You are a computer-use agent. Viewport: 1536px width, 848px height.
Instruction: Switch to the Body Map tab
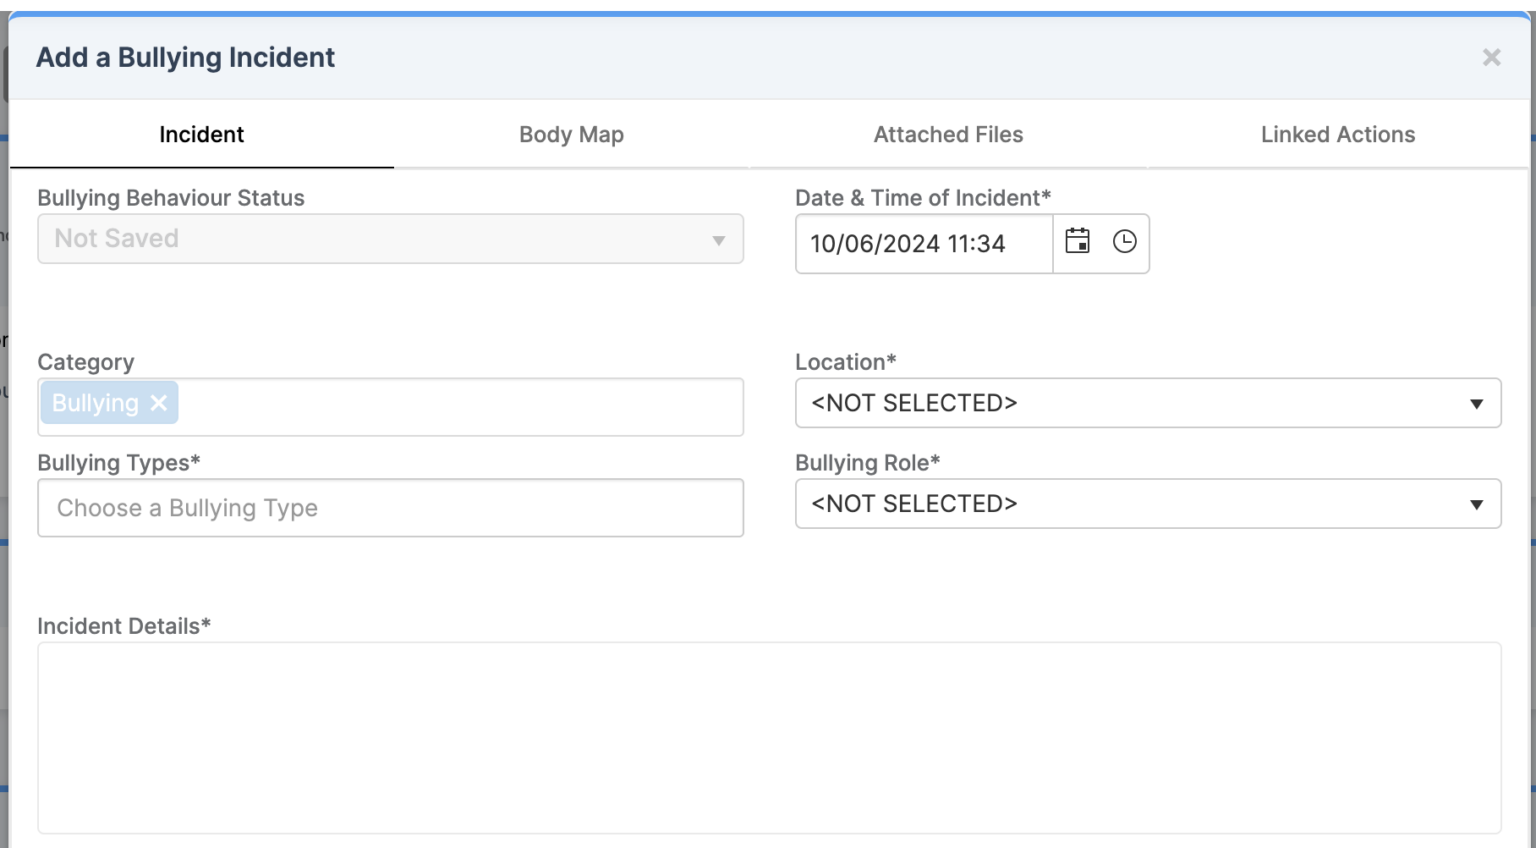point(571,135)
